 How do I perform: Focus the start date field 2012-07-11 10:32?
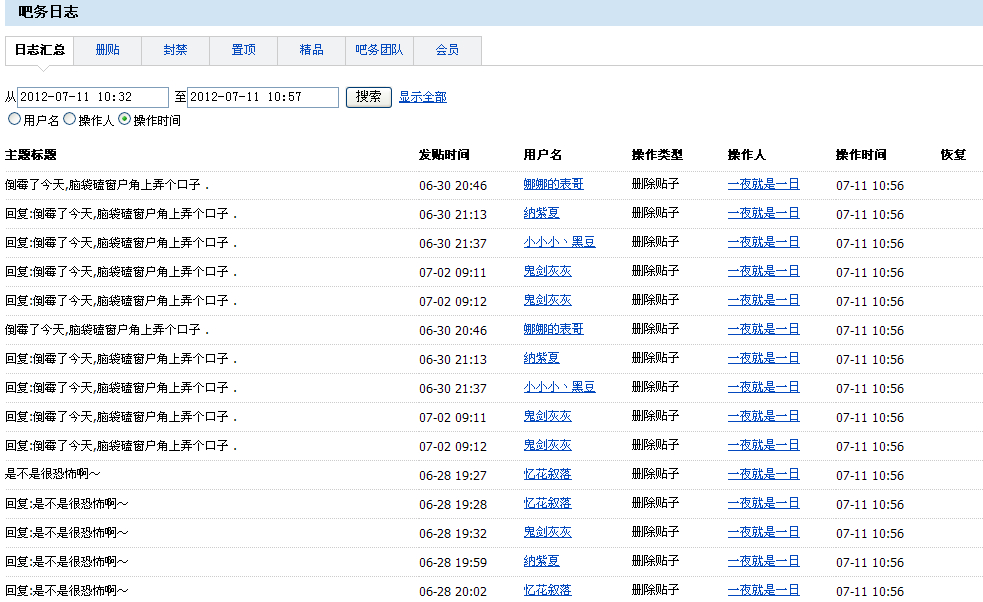(93, 97)
